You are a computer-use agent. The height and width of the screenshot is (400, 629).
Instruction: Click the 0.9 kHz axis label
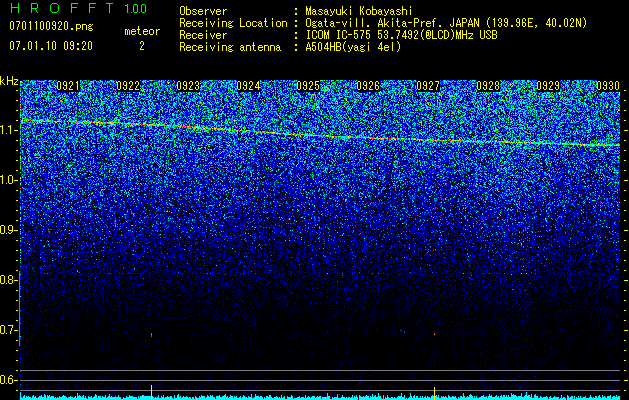9,230
